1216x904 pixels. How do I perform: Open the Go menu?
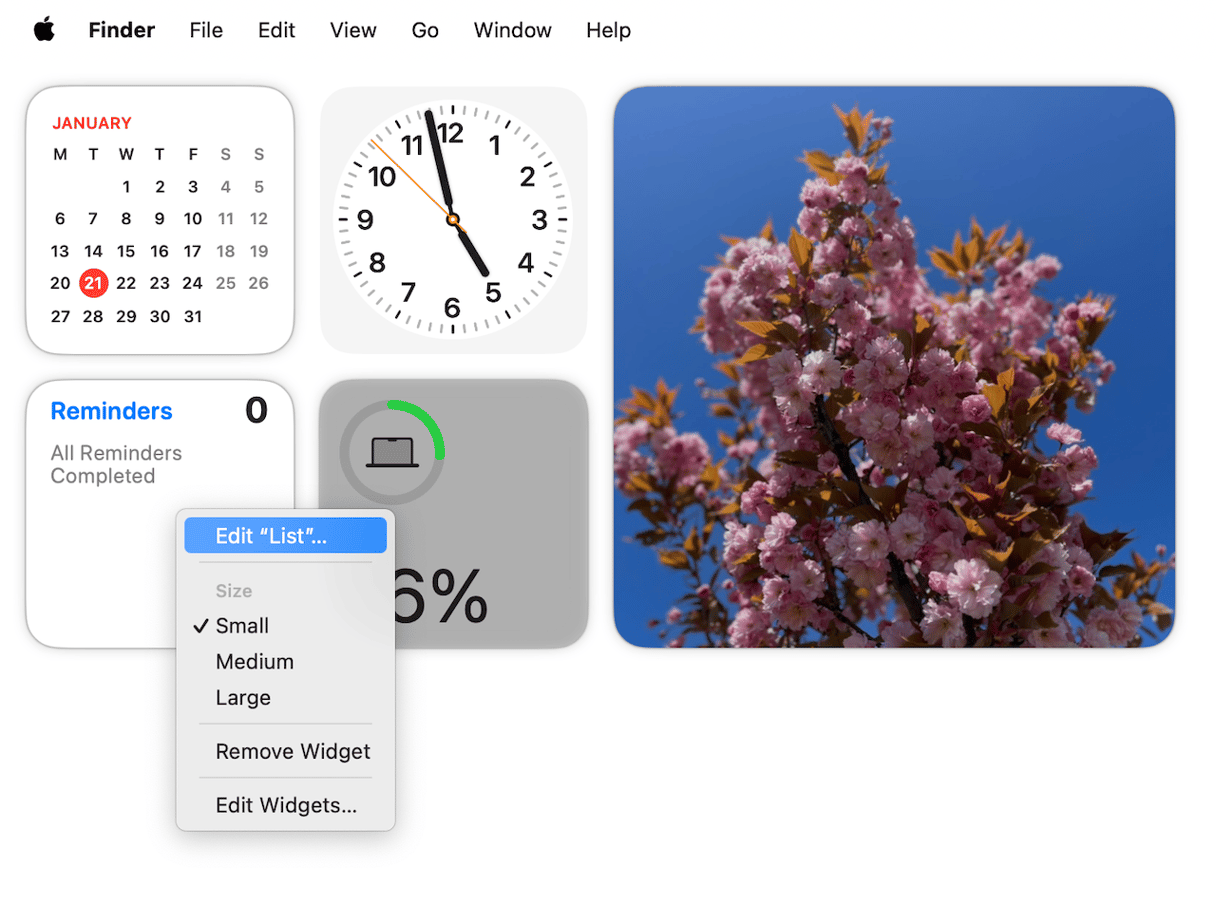click(x=425, y=30)
